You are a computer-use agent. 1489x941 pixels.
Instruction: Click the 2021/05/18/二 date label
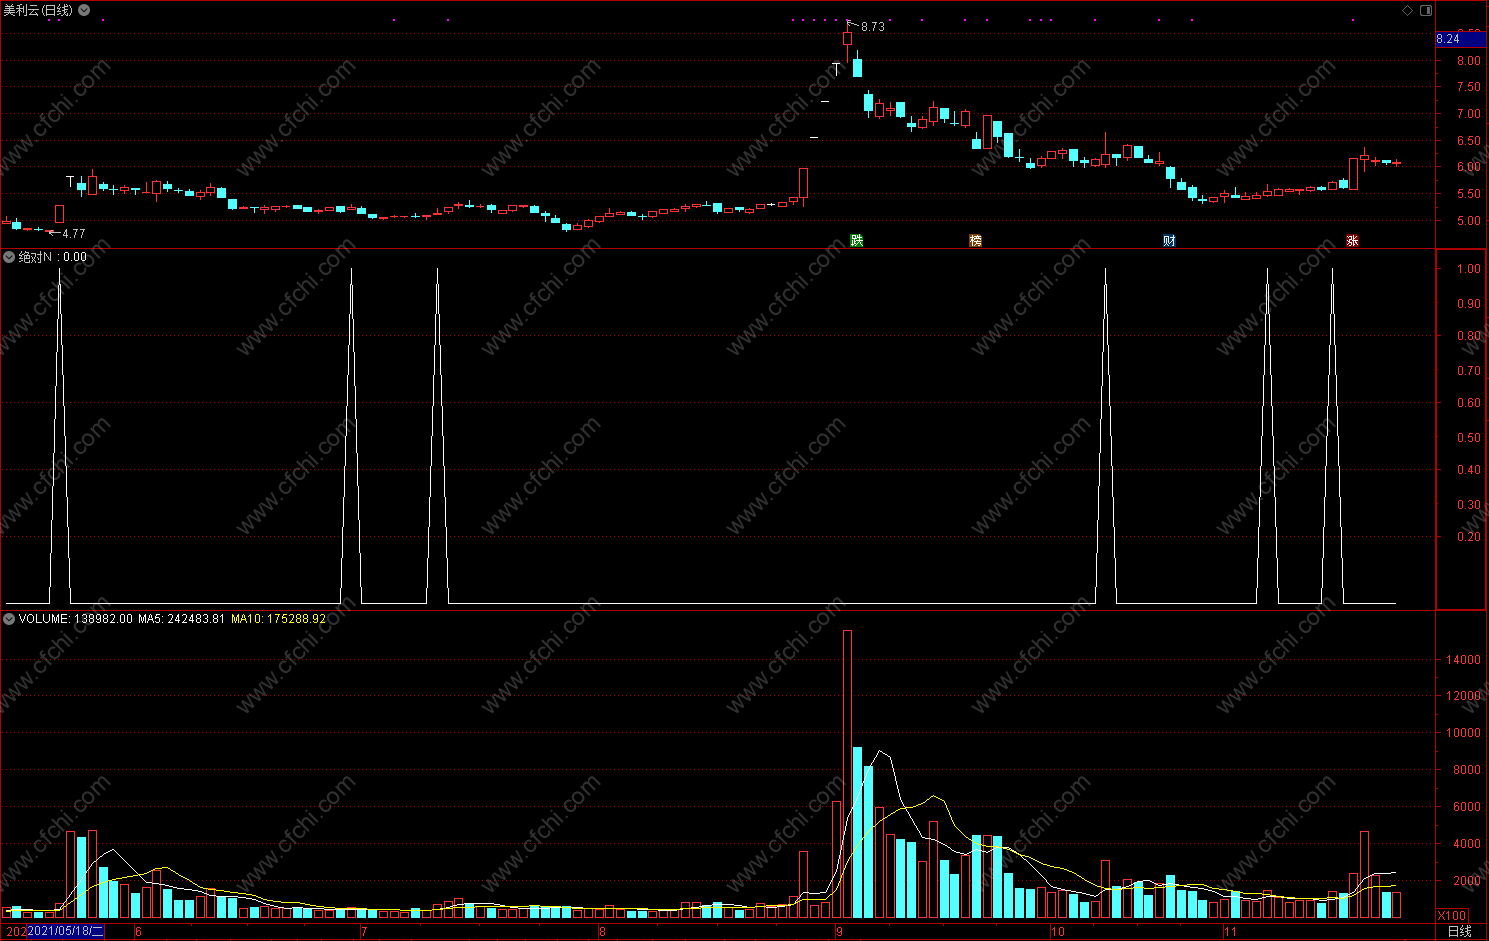coord(65,931)
